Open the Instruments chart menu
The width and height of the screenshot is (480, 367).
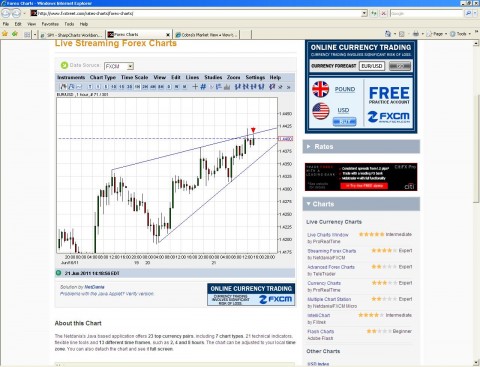pos(71,77)
